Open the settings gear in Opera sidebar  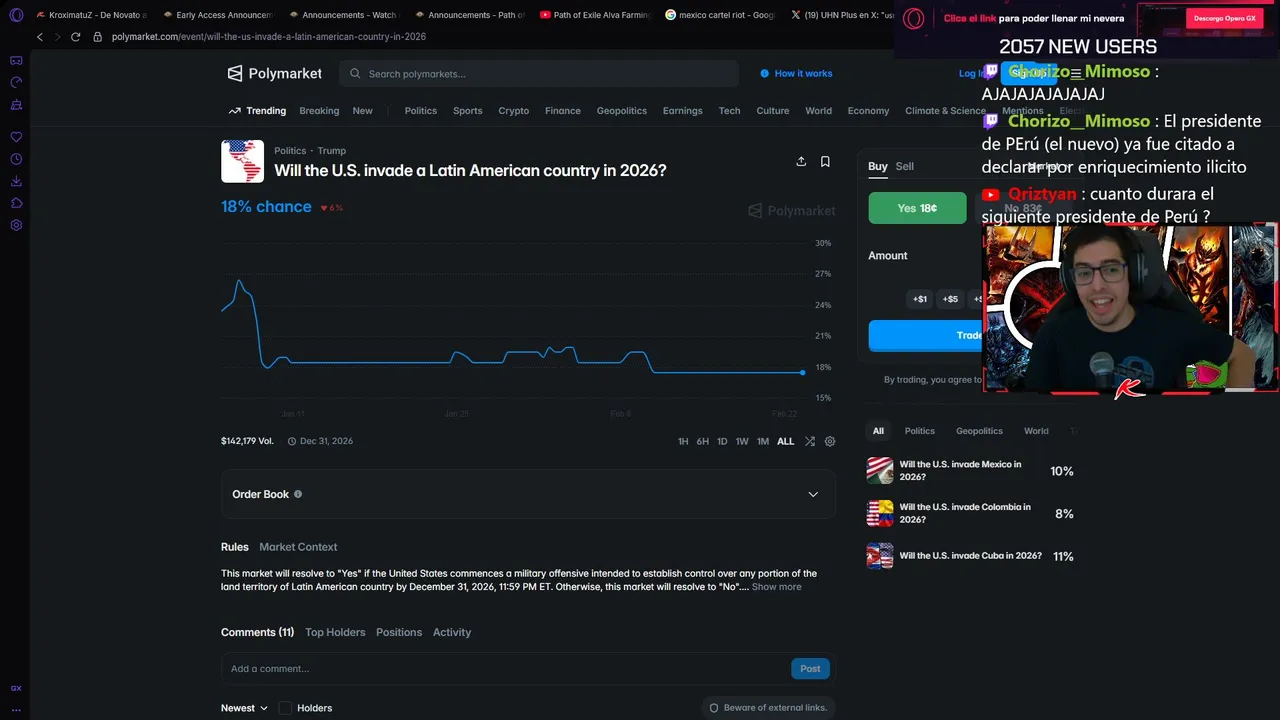click(16, 225)
